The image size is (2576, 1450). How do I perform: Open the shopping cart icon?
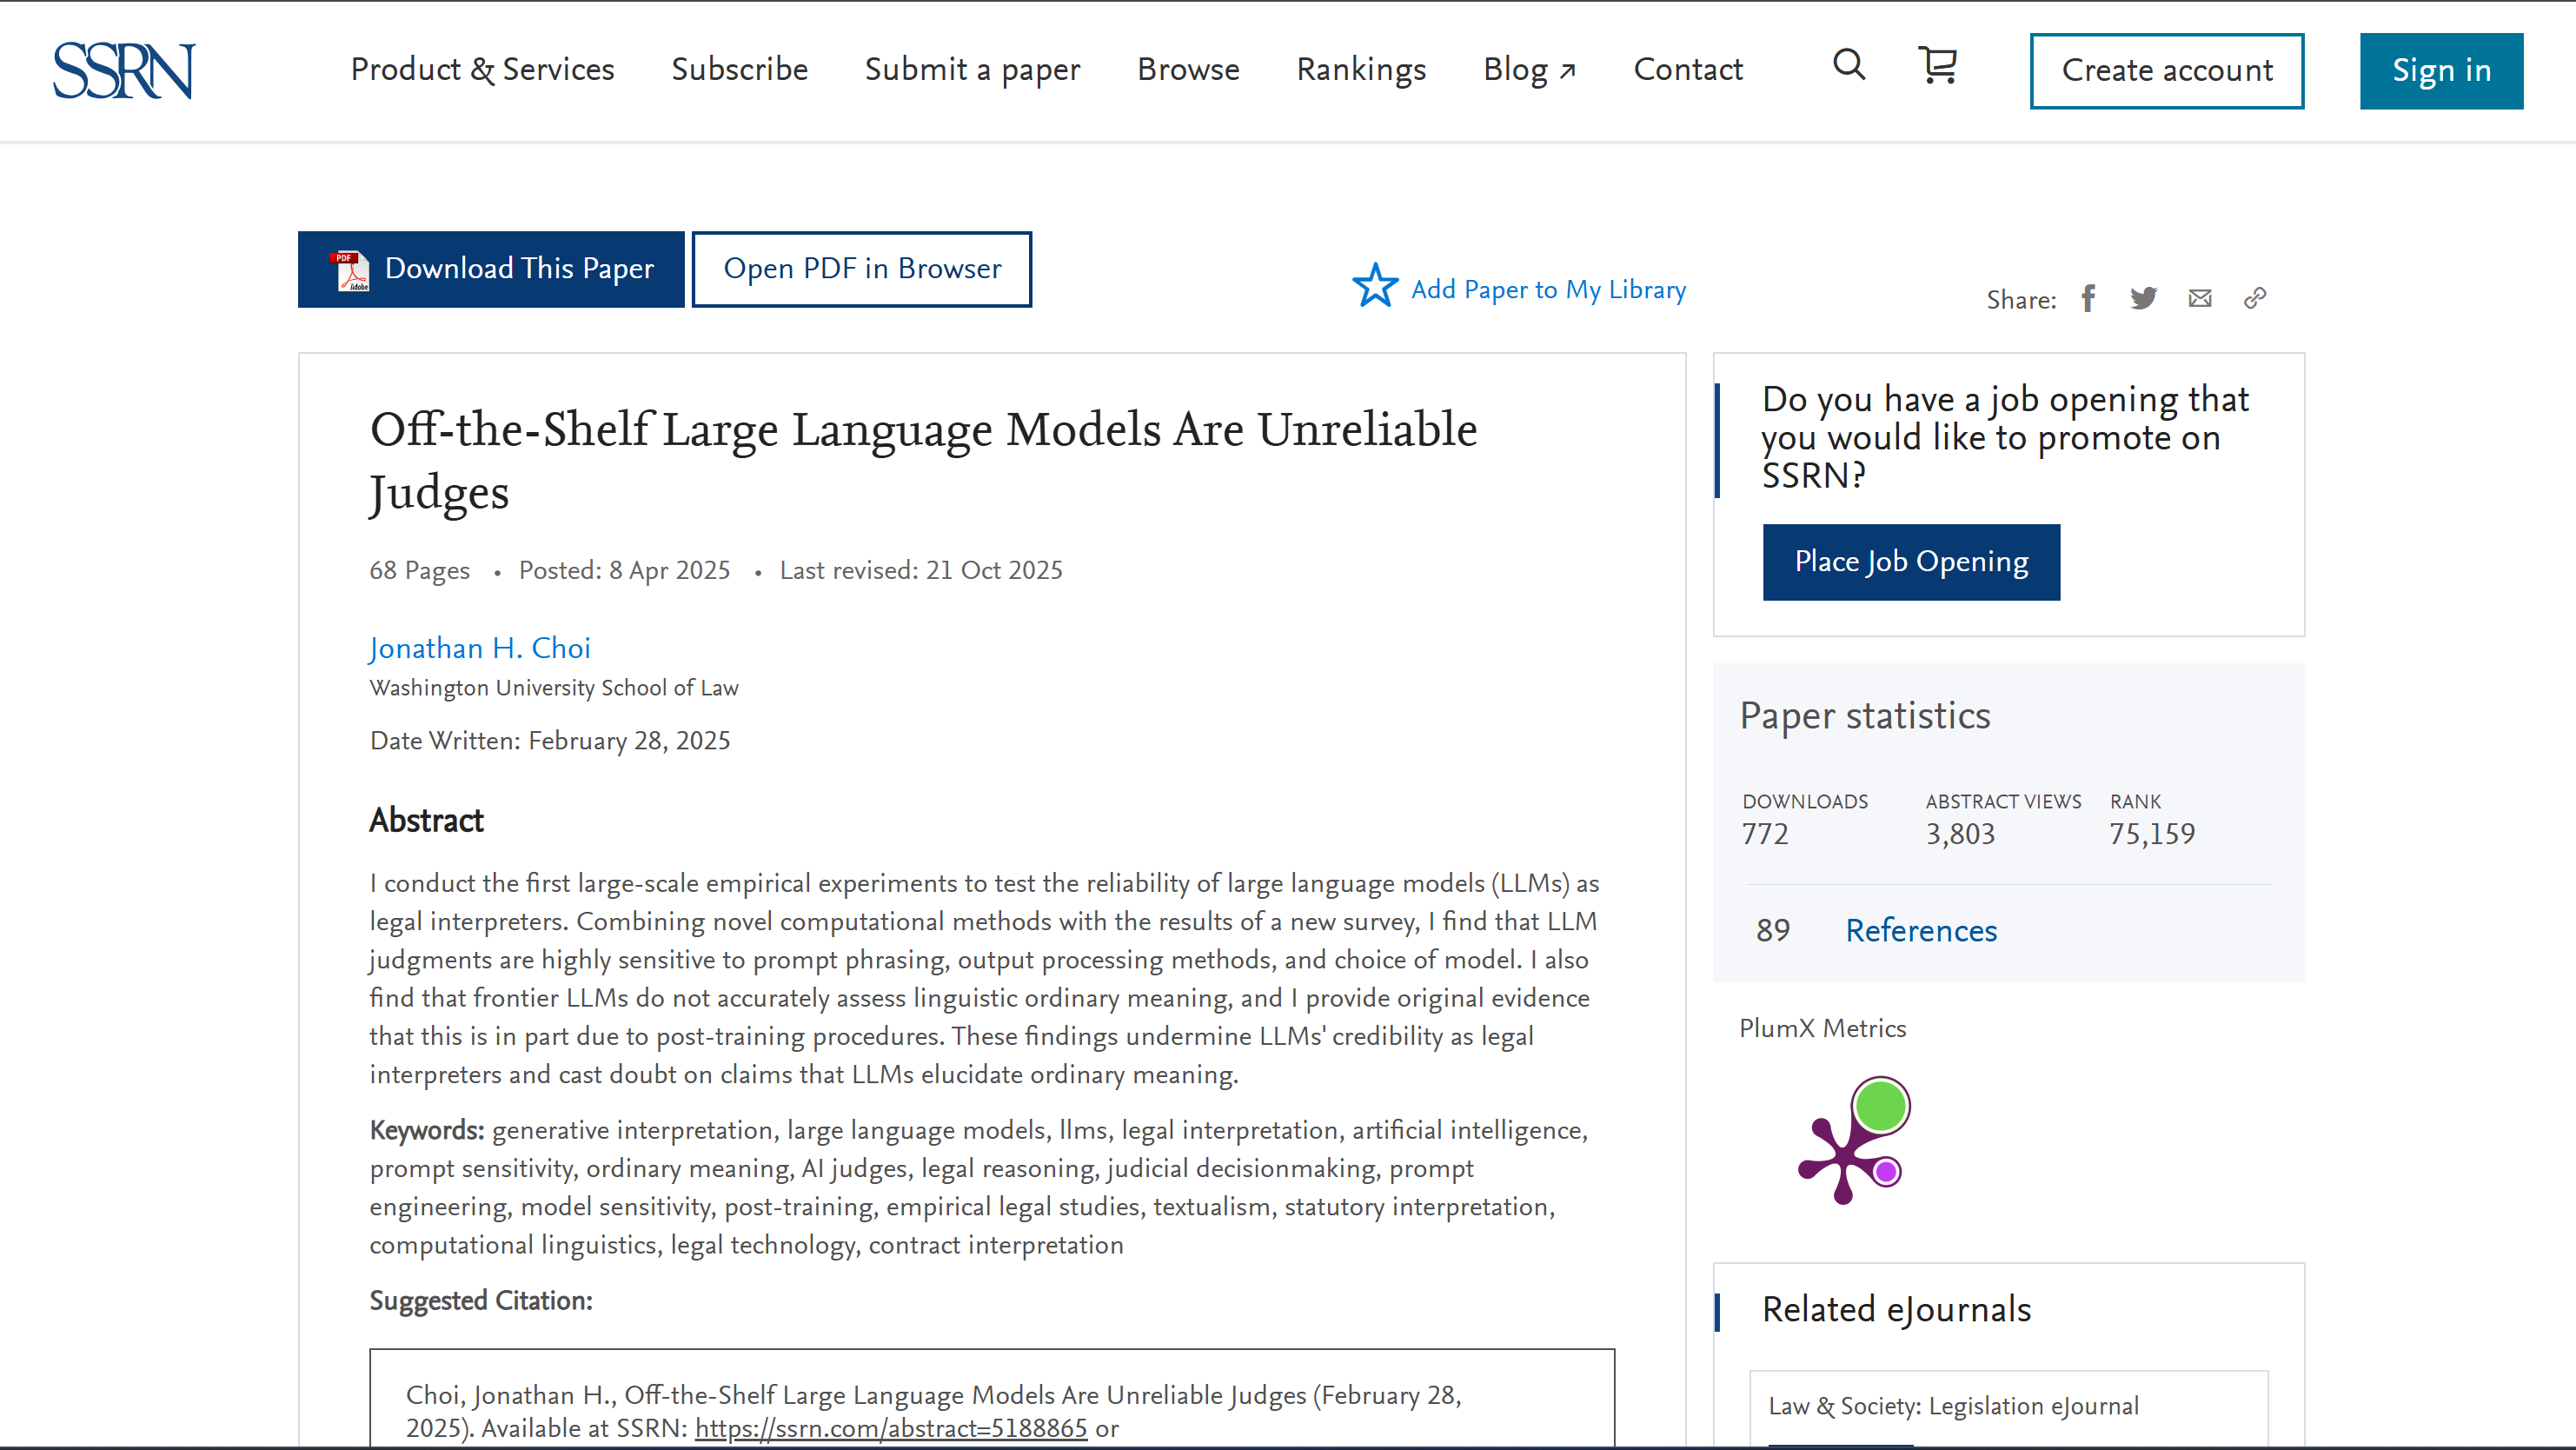(1938, 66)
